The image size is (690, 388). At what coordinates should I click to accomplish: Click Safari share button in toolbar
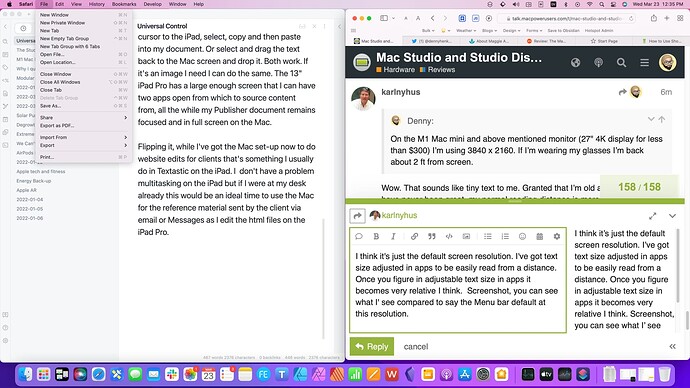coord(653,18)
